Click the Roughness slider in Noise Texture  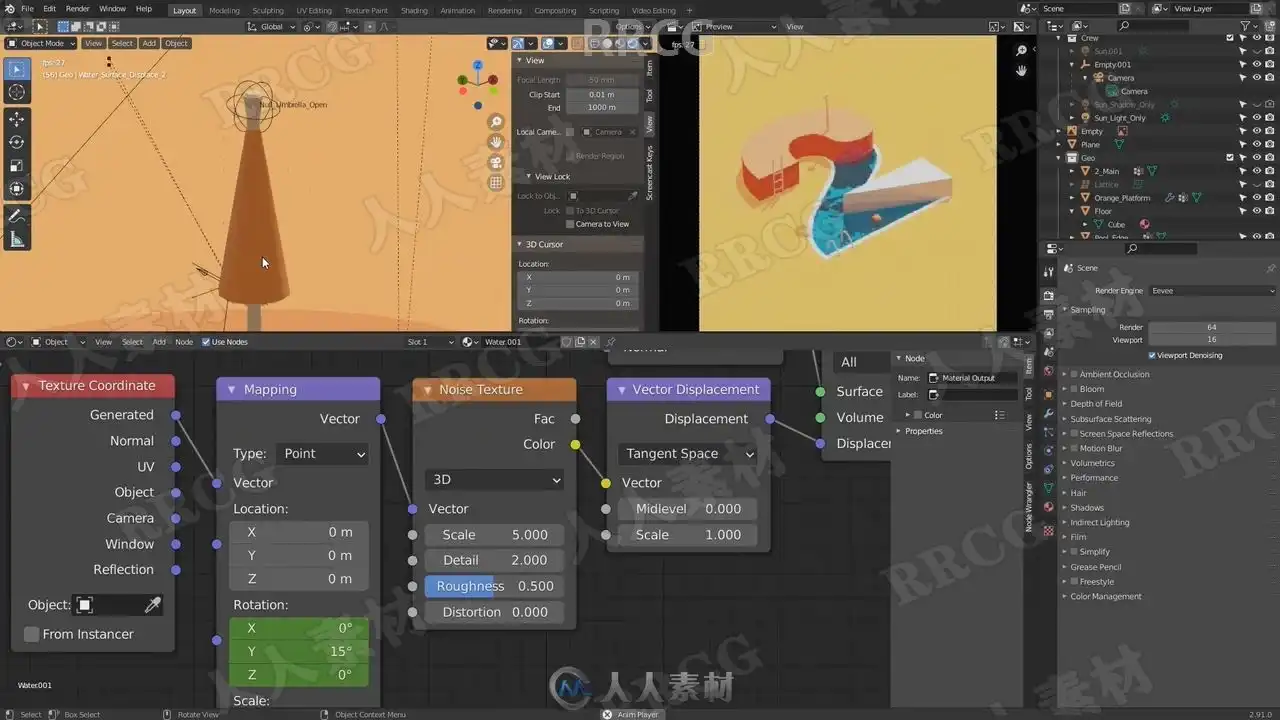click(x=494, y=586)
